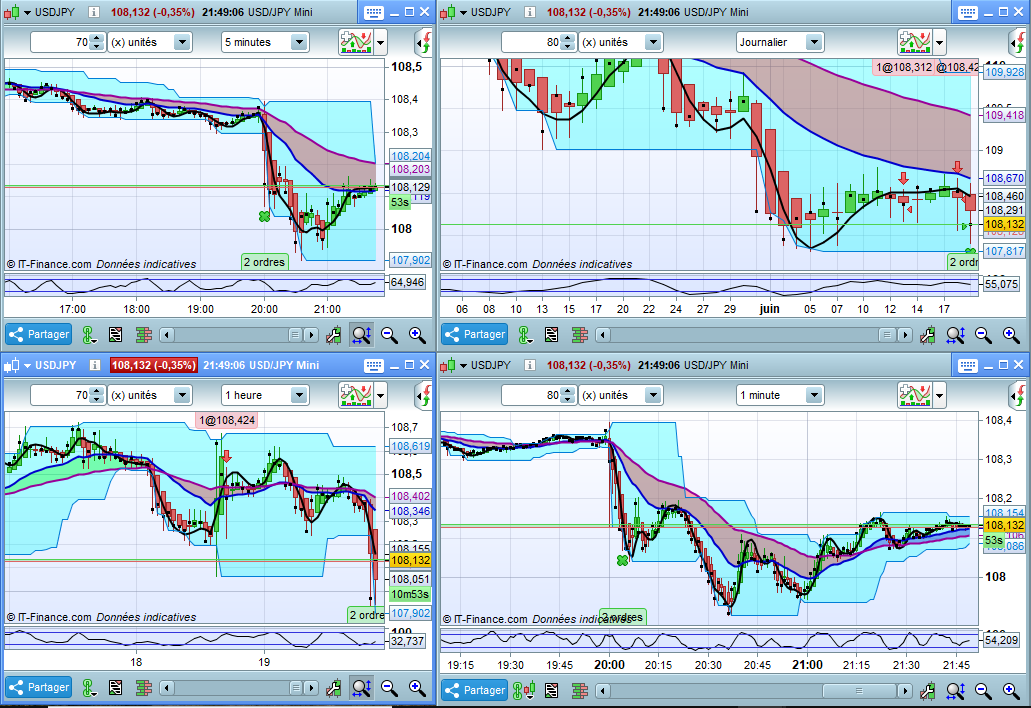Click 2 ordres label in 5 minutes chart
This screenshot has width=1031, height=708.
tap(264, 262)
